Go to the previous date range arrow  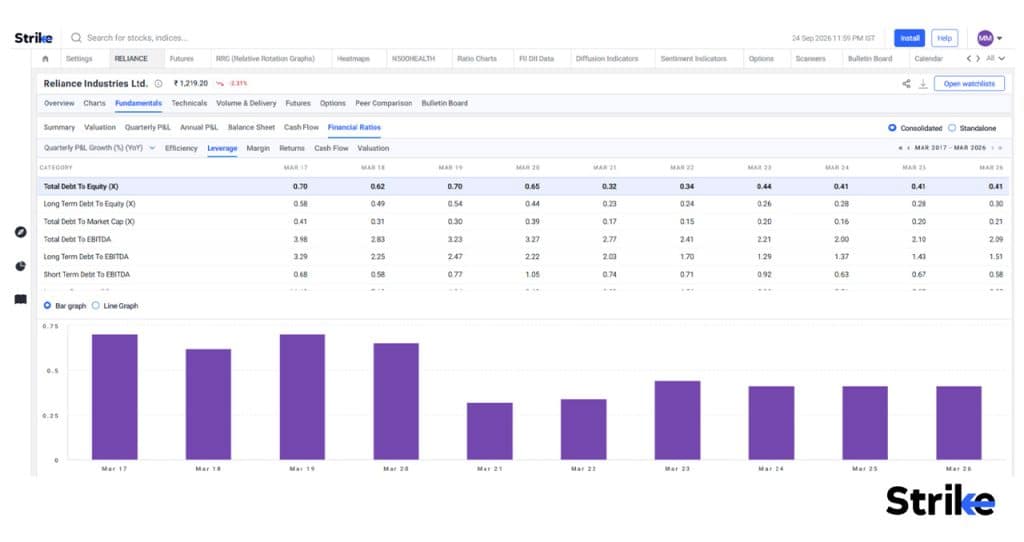tap(908, 148)
